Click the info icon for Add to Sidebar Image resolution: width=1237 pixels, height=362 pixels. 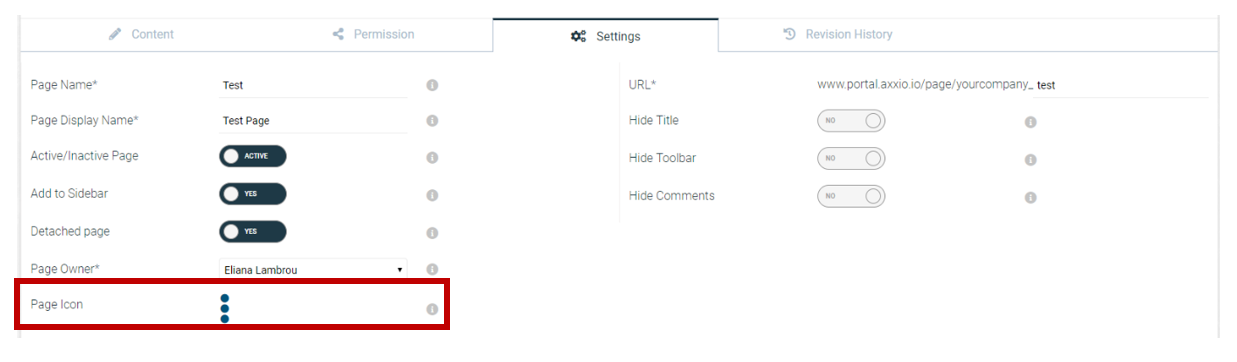[432, 195]
